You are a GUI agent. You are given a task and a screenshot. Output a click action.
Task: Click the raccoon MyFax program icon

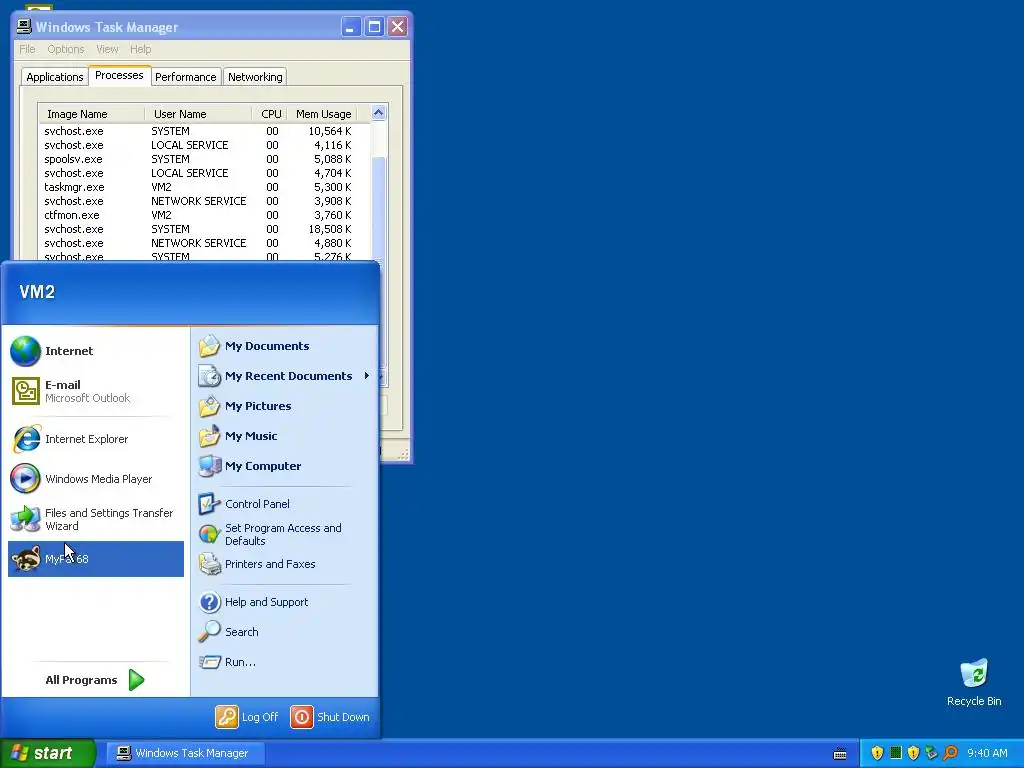(26, 559)
